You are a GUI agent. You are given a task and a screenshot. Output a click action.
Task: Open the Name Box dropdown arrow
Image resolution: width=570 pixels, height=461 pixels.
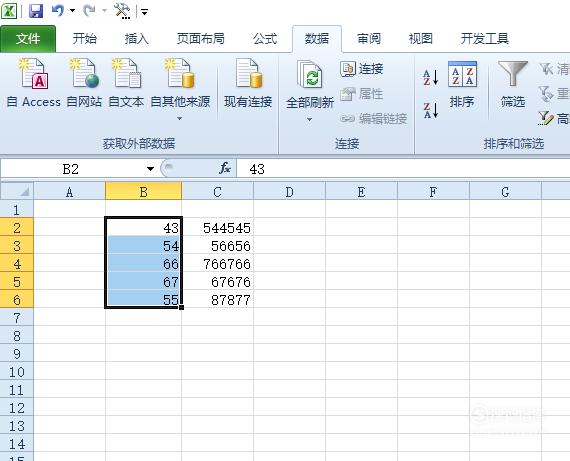[150, 169]
